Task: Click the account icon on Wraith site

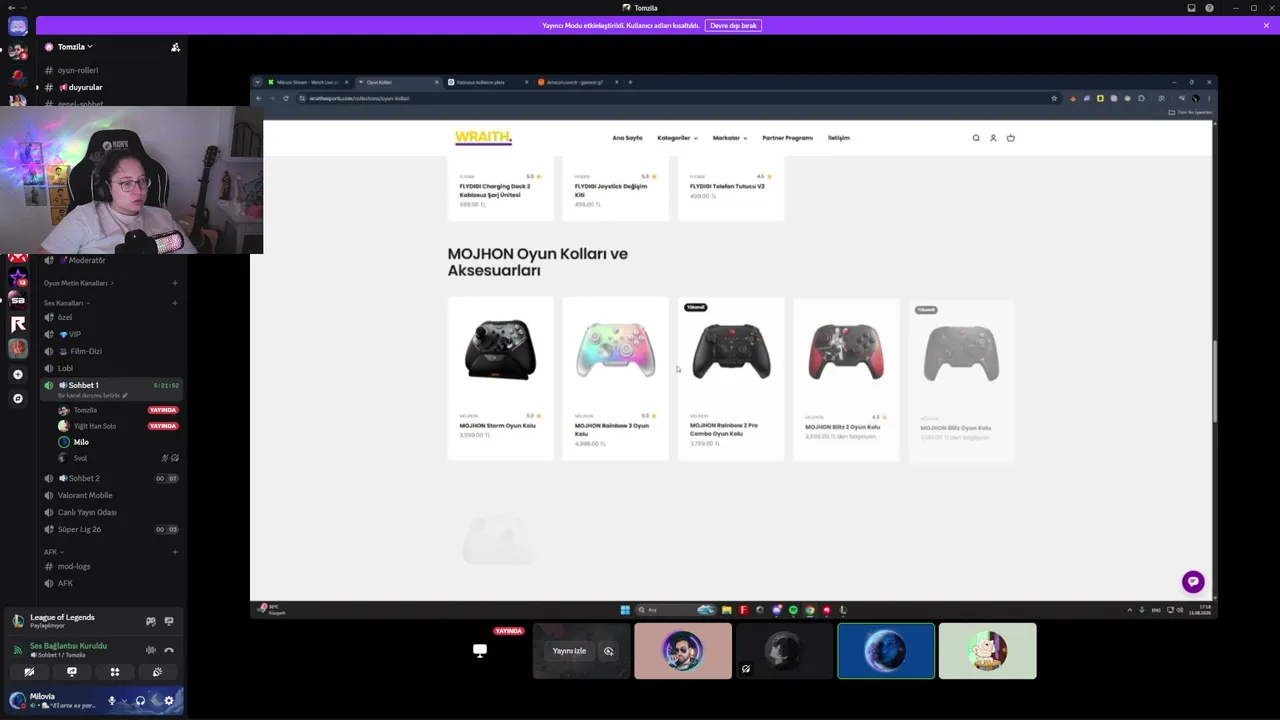Action: pyautogui.click(x=993, y=138)
